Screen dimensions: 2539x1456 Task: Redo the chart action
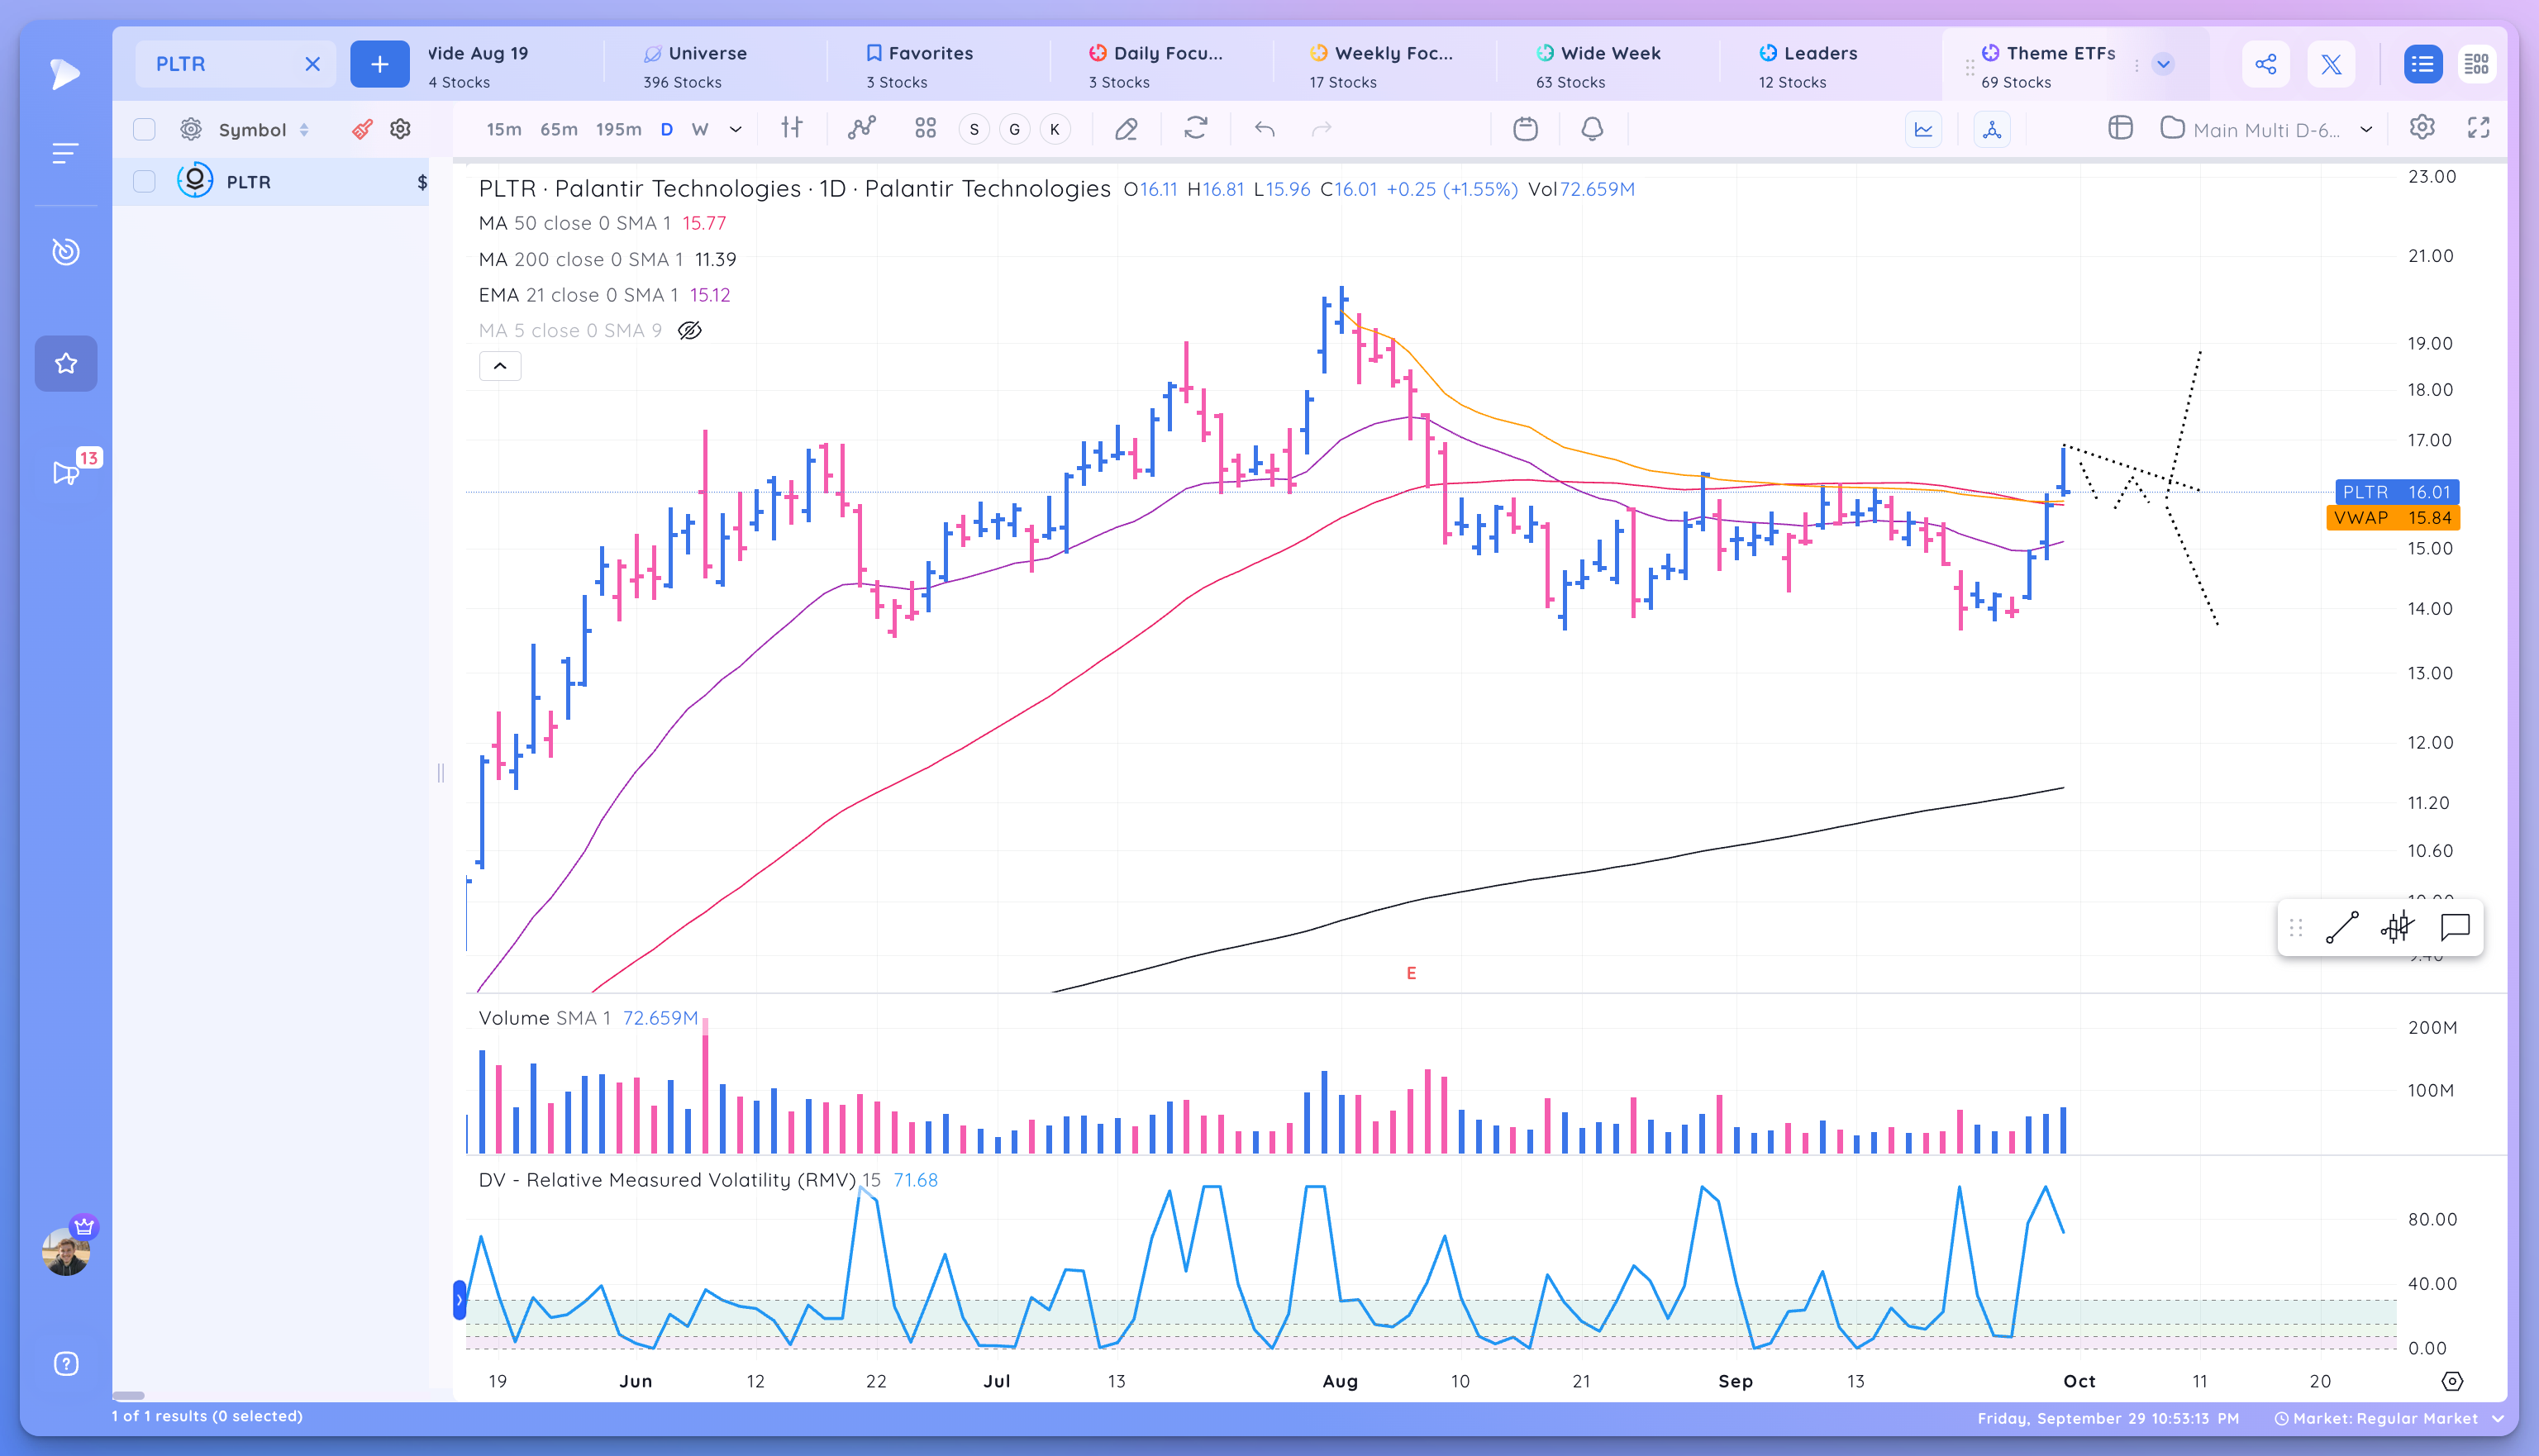pyautogui.click(x=1322, y=129)
